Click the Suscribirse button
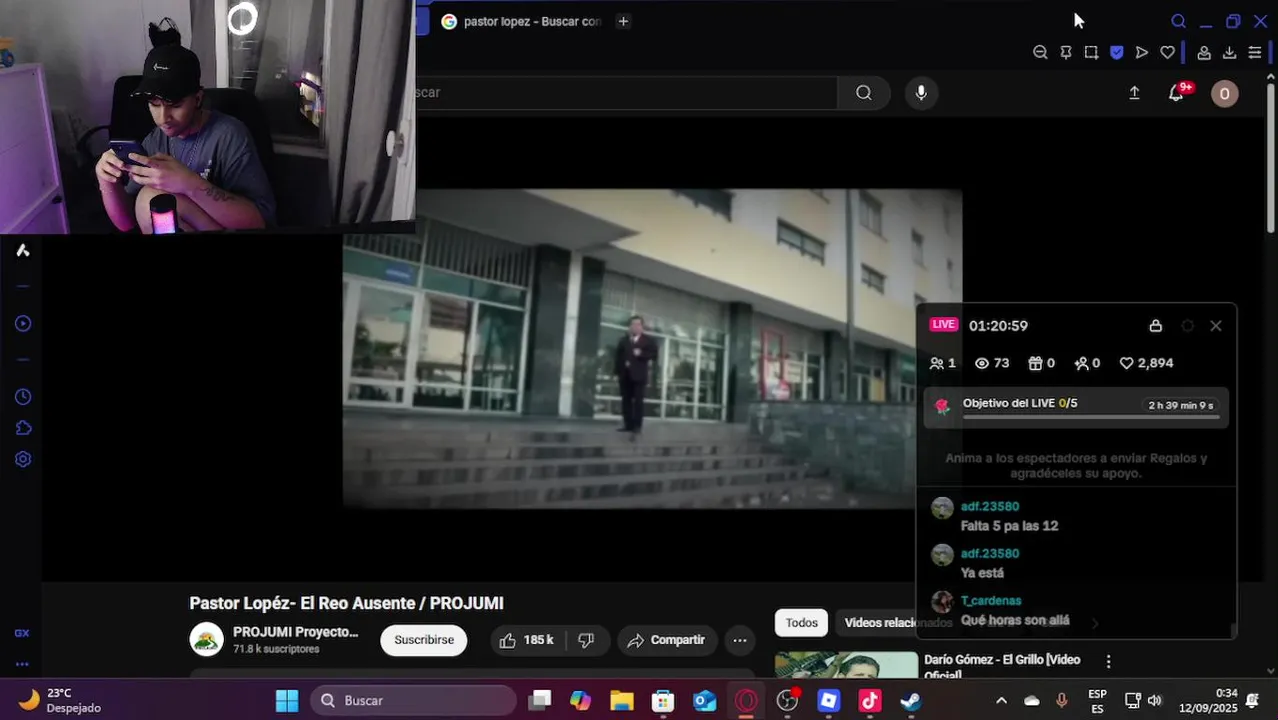This screenshot has height=720, width=1278. 423,640
